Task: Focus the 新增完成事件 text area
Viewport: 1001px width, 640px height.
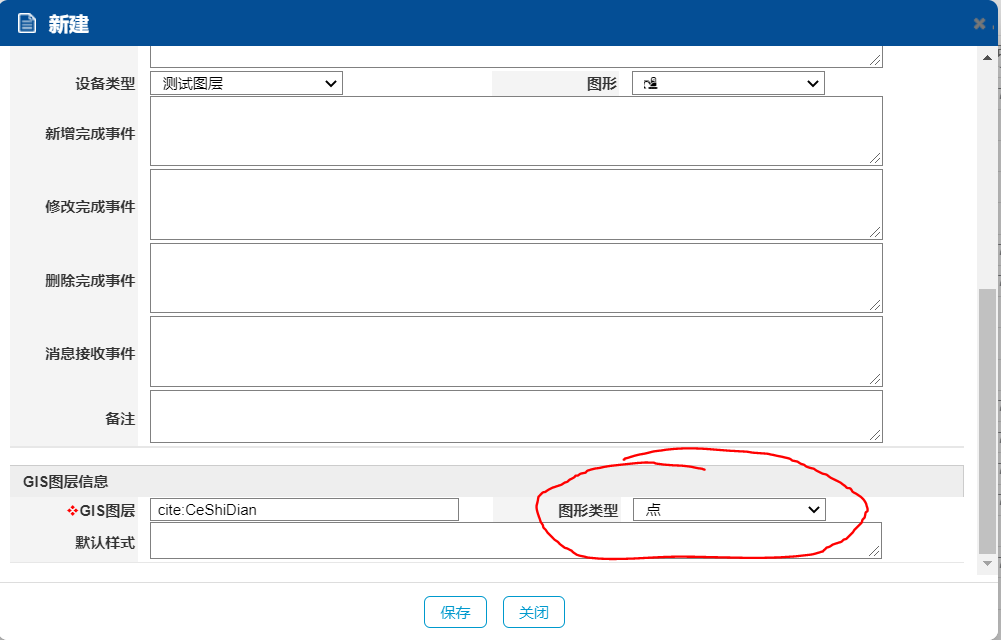Action: tap(516, 131)
